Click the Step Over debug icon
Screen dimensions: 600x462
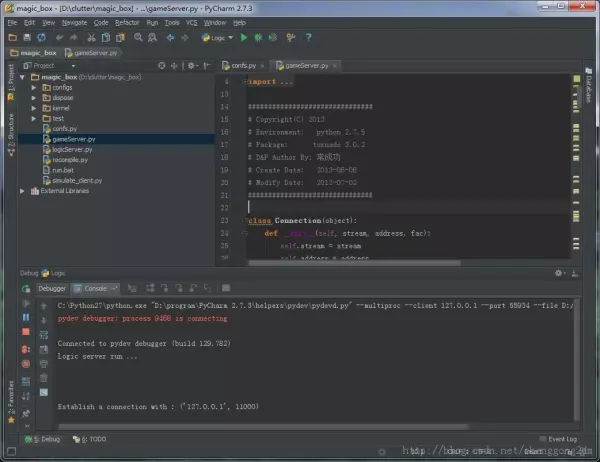click(150, 288)
